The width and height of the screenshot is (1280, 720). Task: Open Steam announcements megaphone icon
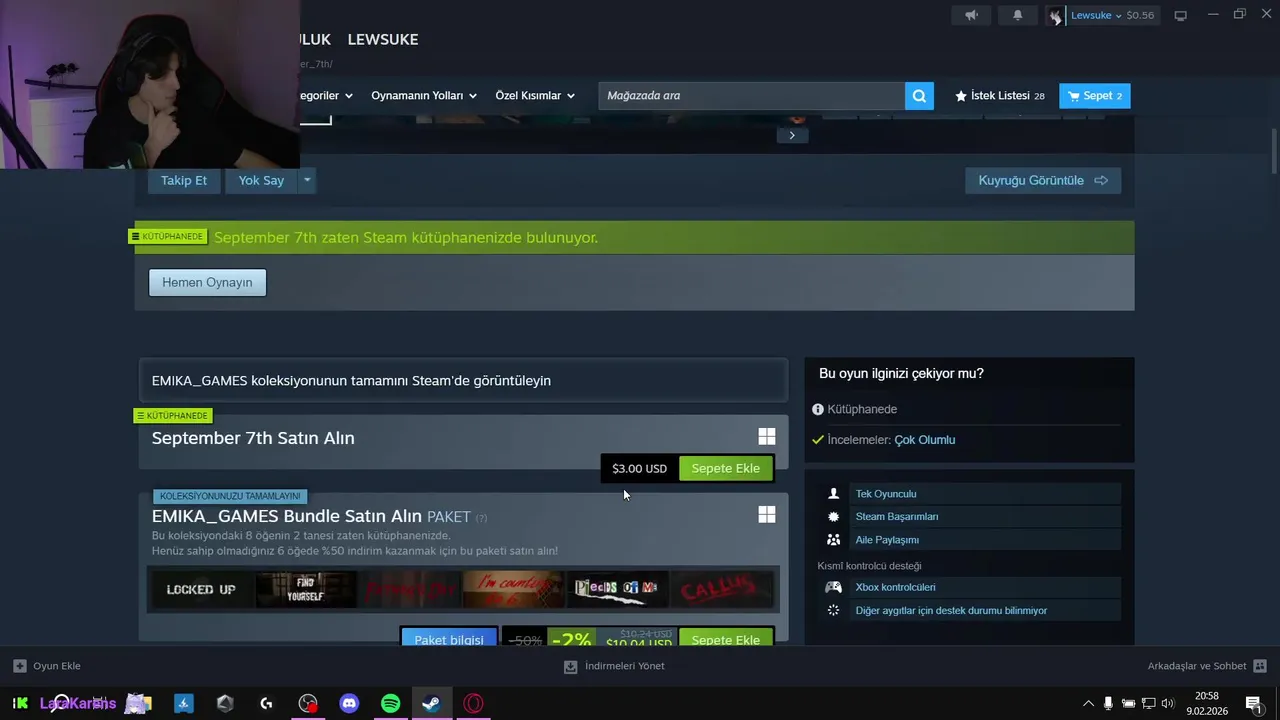(x=971, y=15)
